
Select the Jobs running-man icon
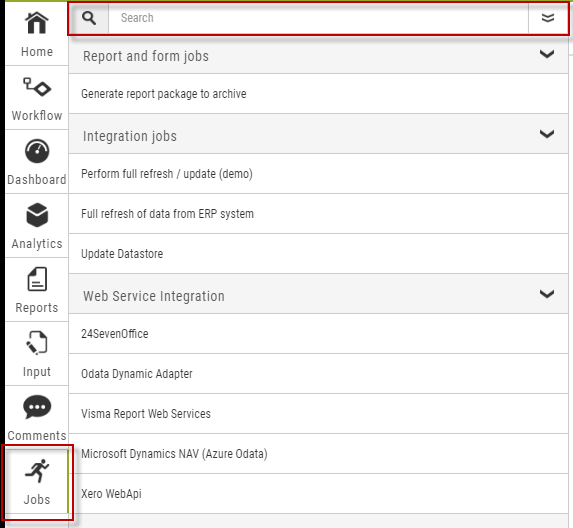(37, 471)
